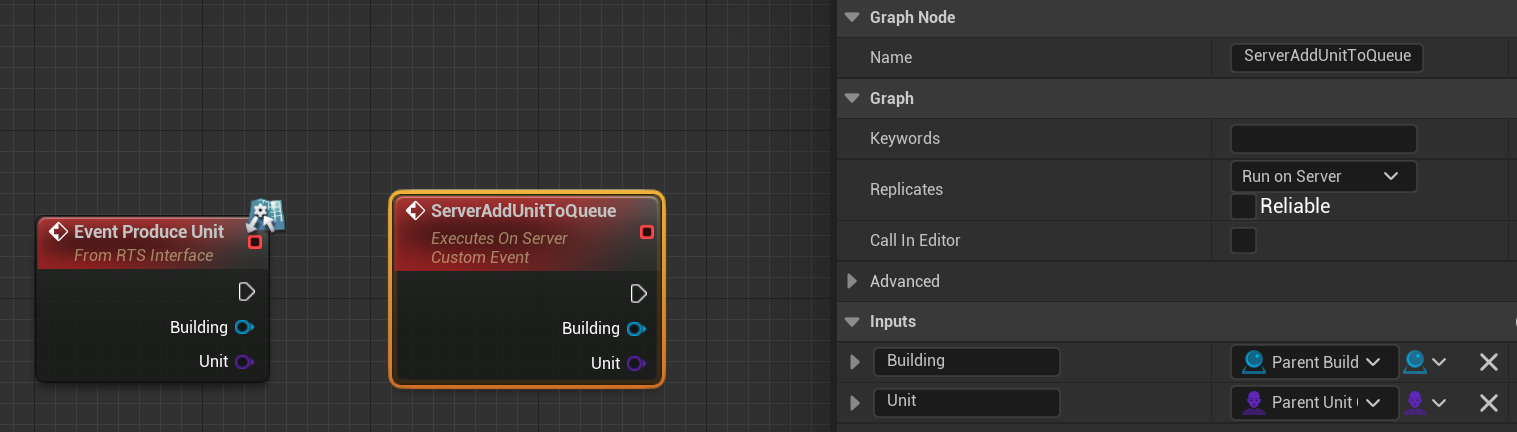The image size is (1517, 432).
Task: Click the Building output pin on Event Produce Unit
Action: (x=243, y=327)
